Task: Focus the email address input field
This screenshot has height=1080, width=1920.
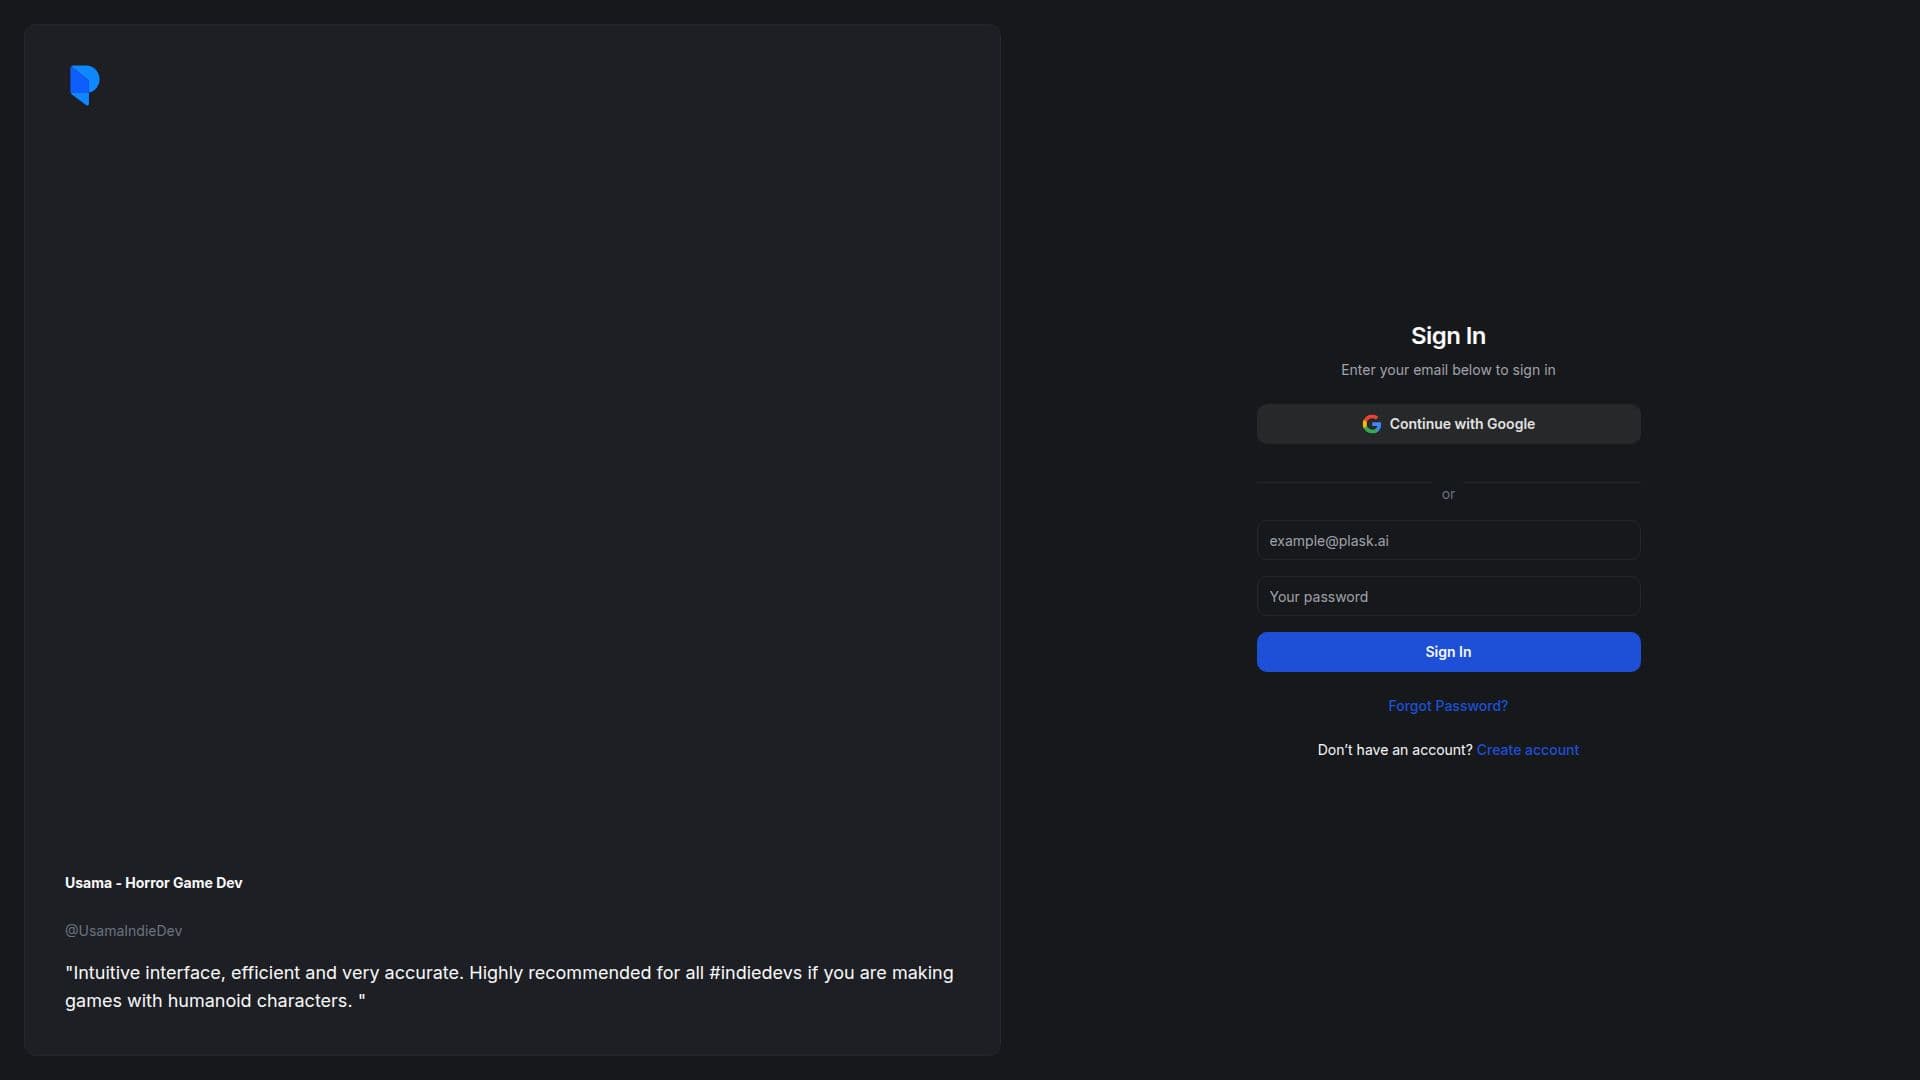Action: point(1448,540)
